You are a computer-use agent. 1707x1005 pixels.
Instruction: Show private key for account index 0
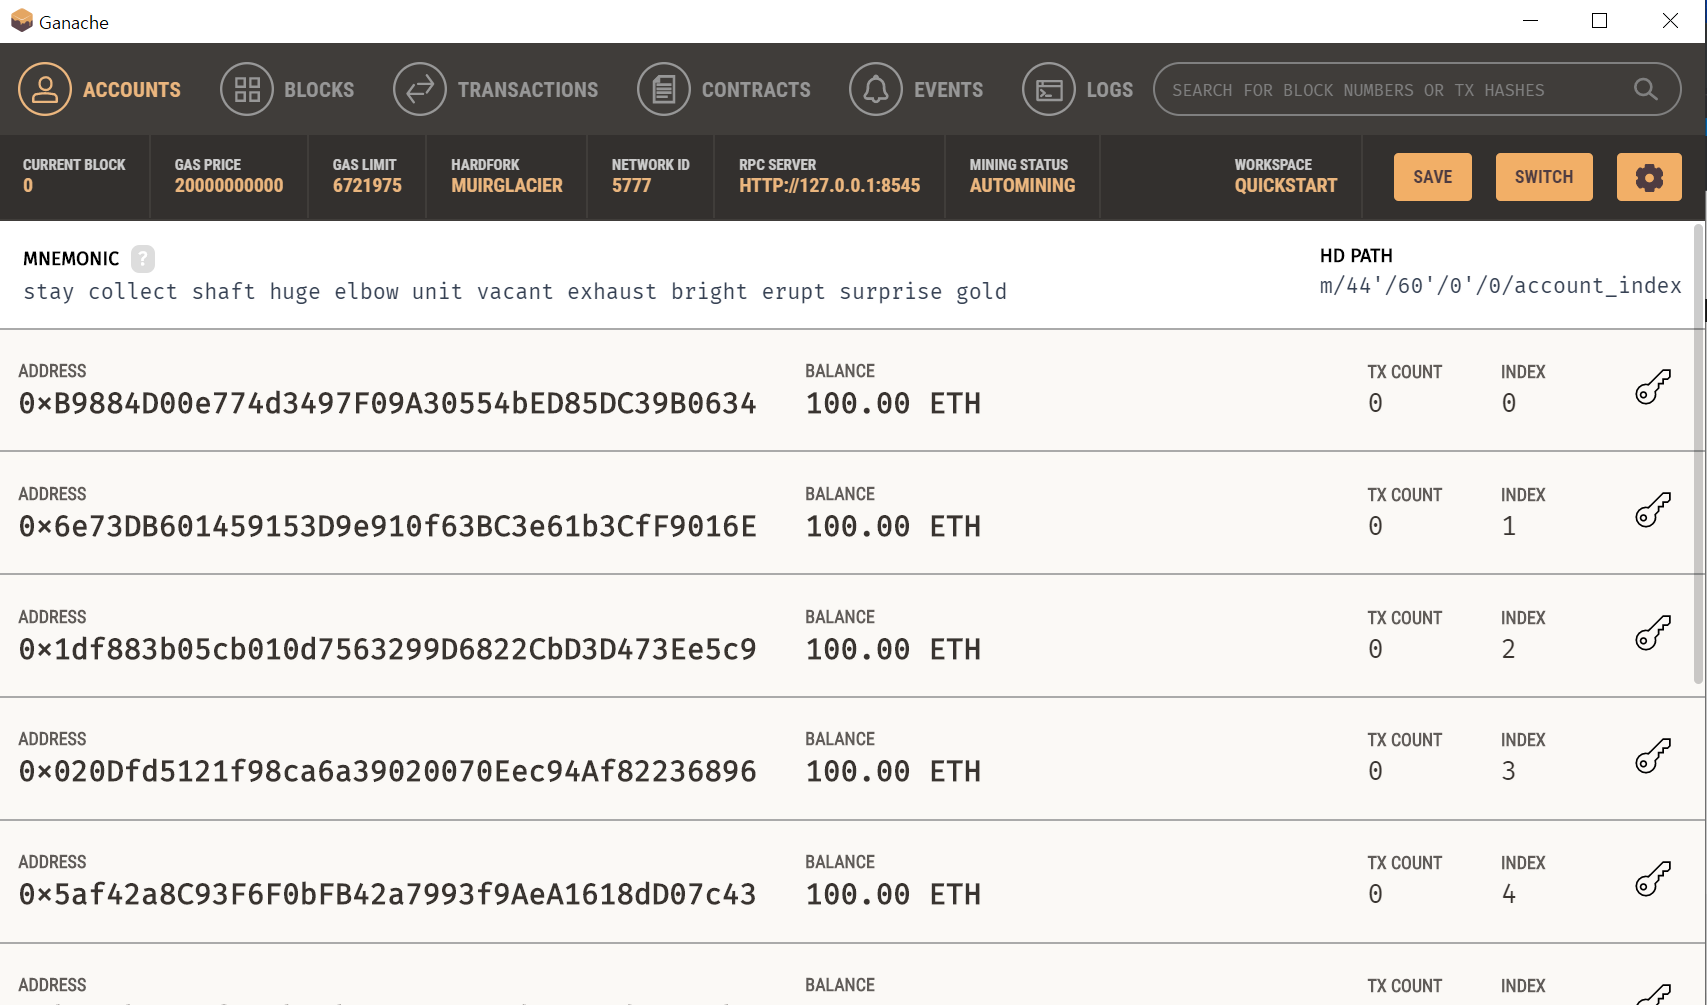point(1653,386)
